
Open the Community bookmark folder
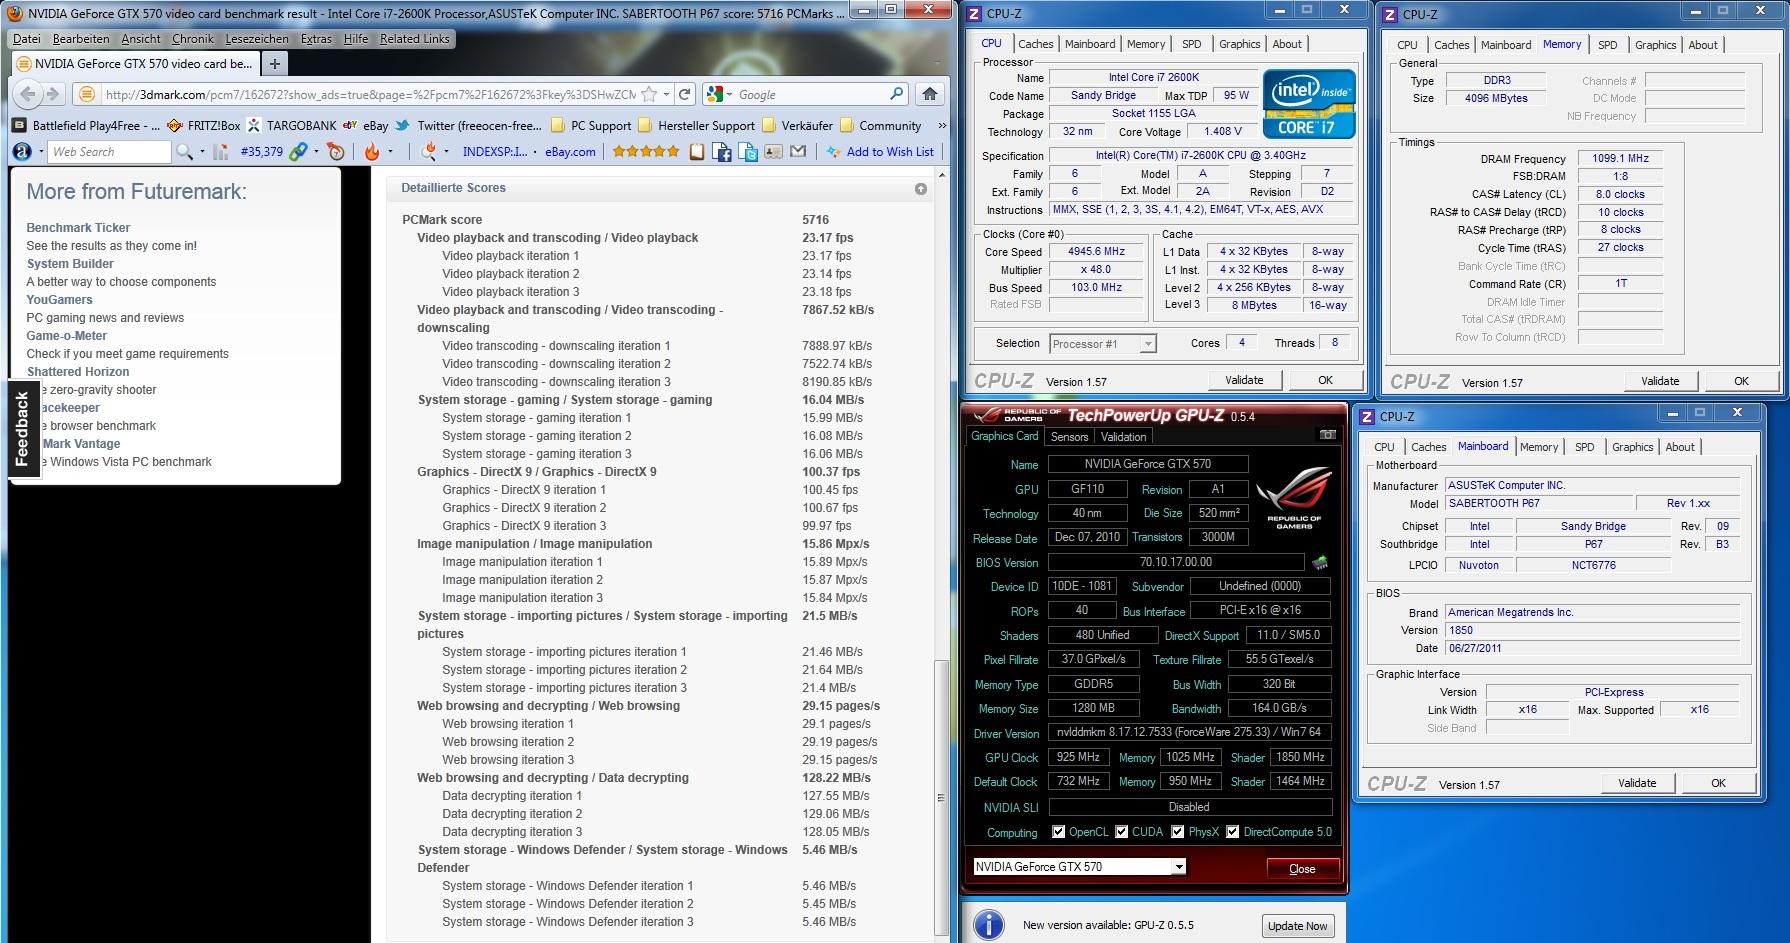coord(880,125)
